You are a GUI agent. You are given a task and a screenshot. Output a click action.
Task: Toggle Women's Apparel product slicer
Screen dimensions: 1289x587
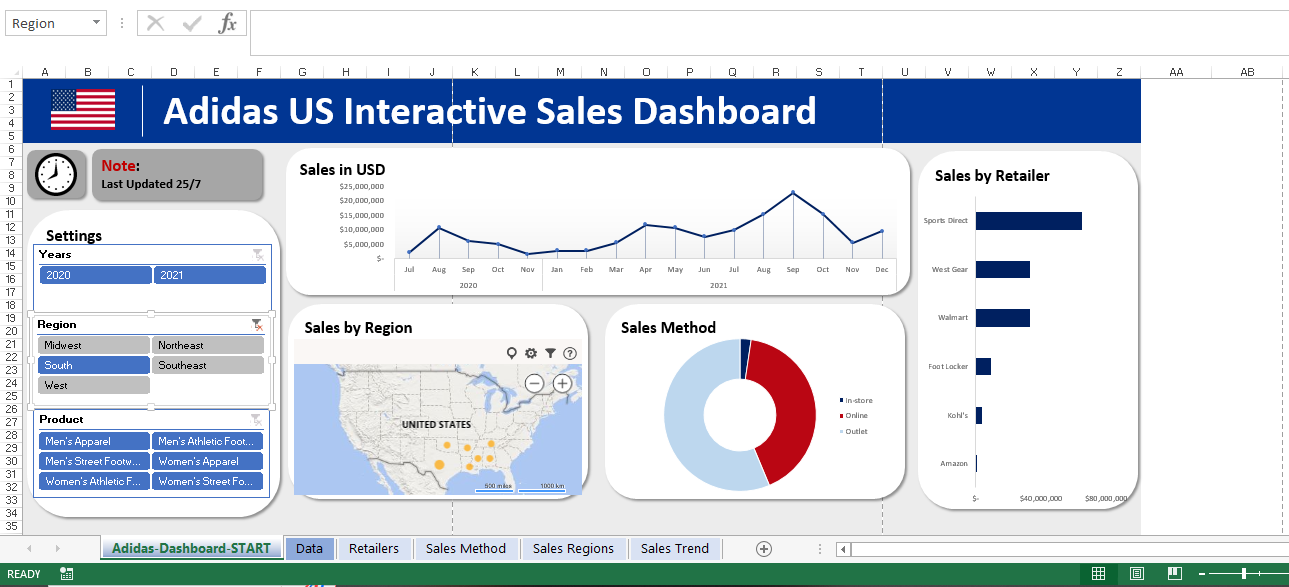click(207, 461)
